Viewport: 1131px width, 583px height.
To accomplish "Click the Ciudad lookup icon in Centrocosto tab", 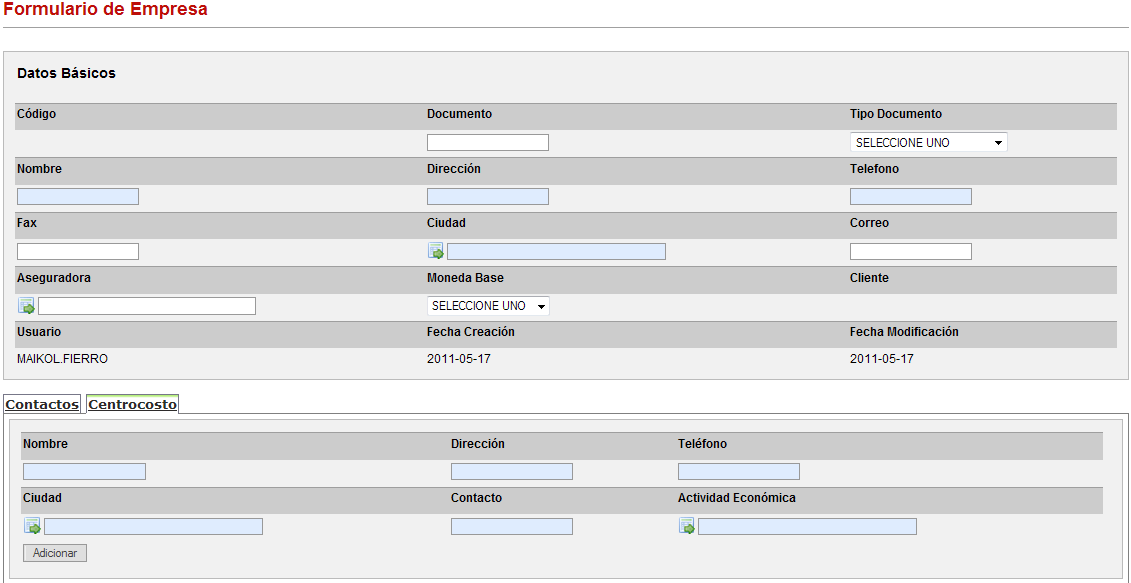I will (x=32, y=526).
